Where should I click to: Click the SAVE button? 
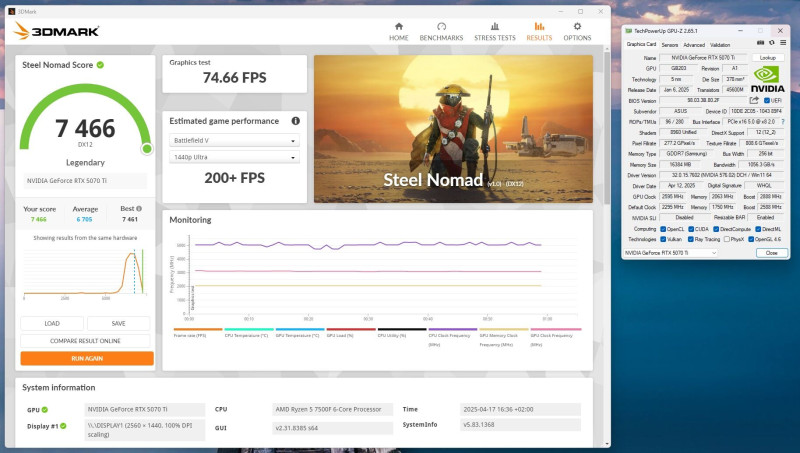coord(118,323)
